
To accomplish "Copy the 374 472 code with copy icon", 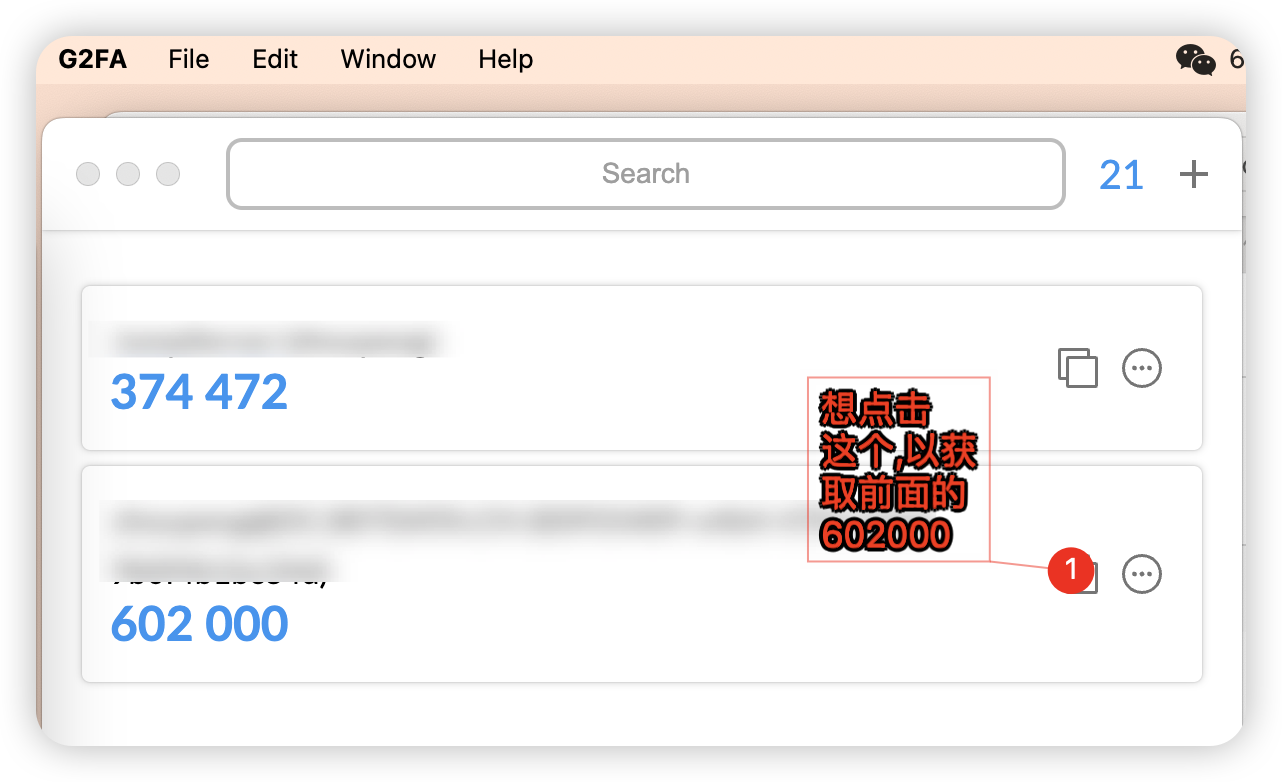I will (x=1078, y=368).
